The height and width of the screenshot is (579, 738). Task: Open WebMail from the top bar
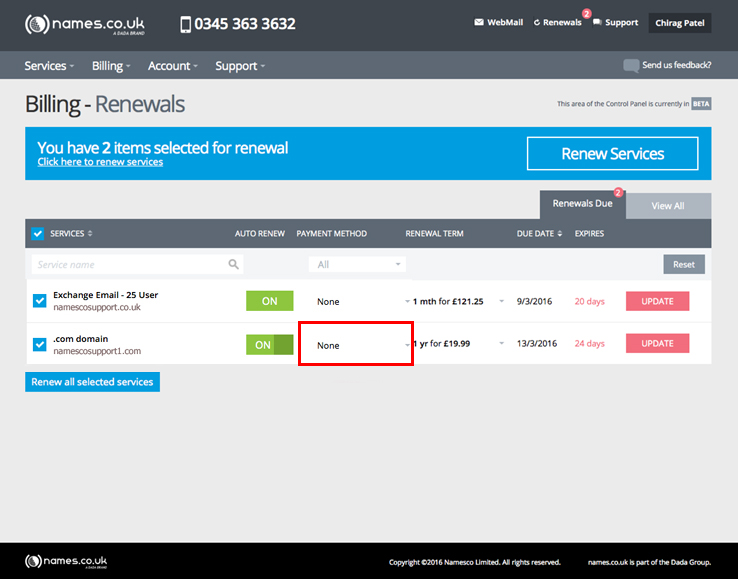tap(498, 22)
